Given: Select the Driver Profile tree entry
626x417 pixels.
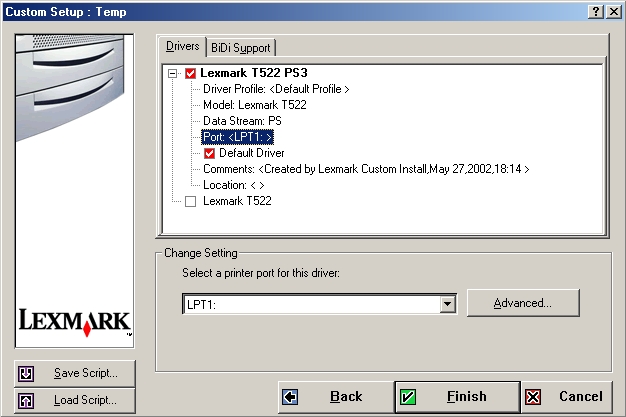Looking at the screenshot, I should point(276,89).
